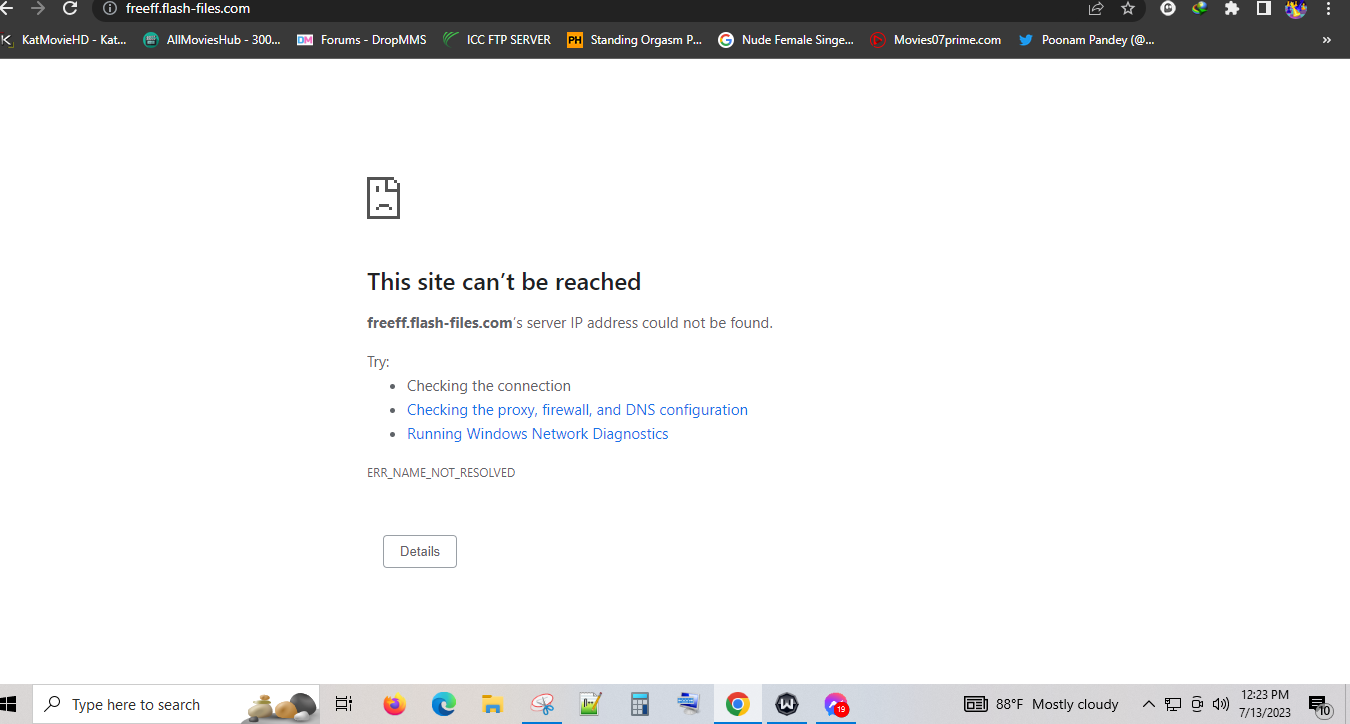Open Messenger with 19 notifications badge
The image size is (1350, 724).
click(x=836, y=704)
